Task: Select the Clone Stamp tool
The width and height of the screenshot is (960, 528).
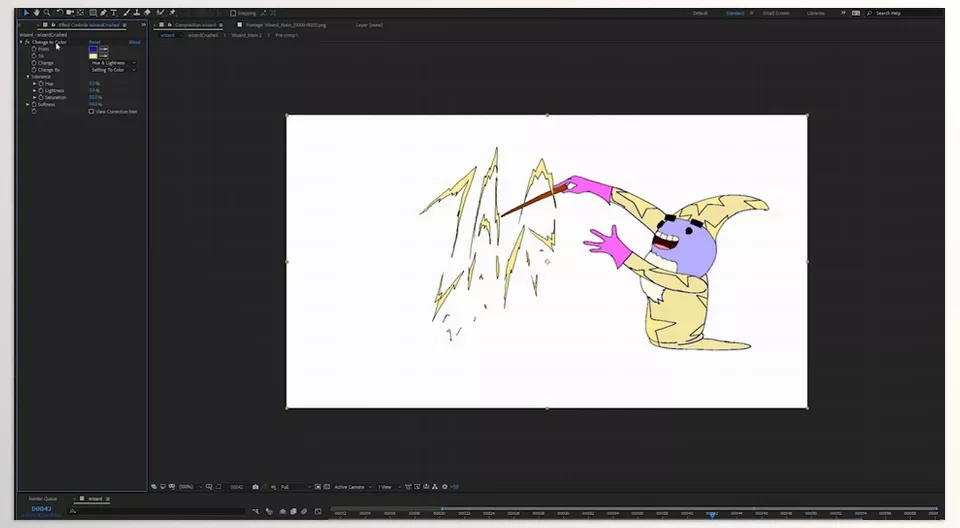Action: point(137,13)
